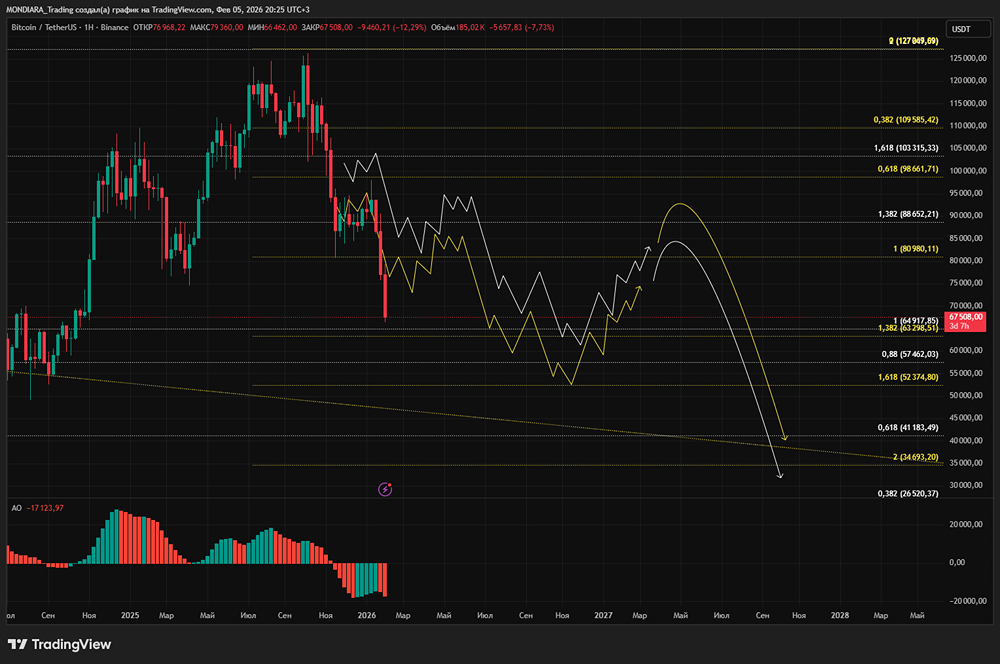1000x664 pixels.
Task: Click the 3d 7h candle countdown
Action: tap(959, 326)
